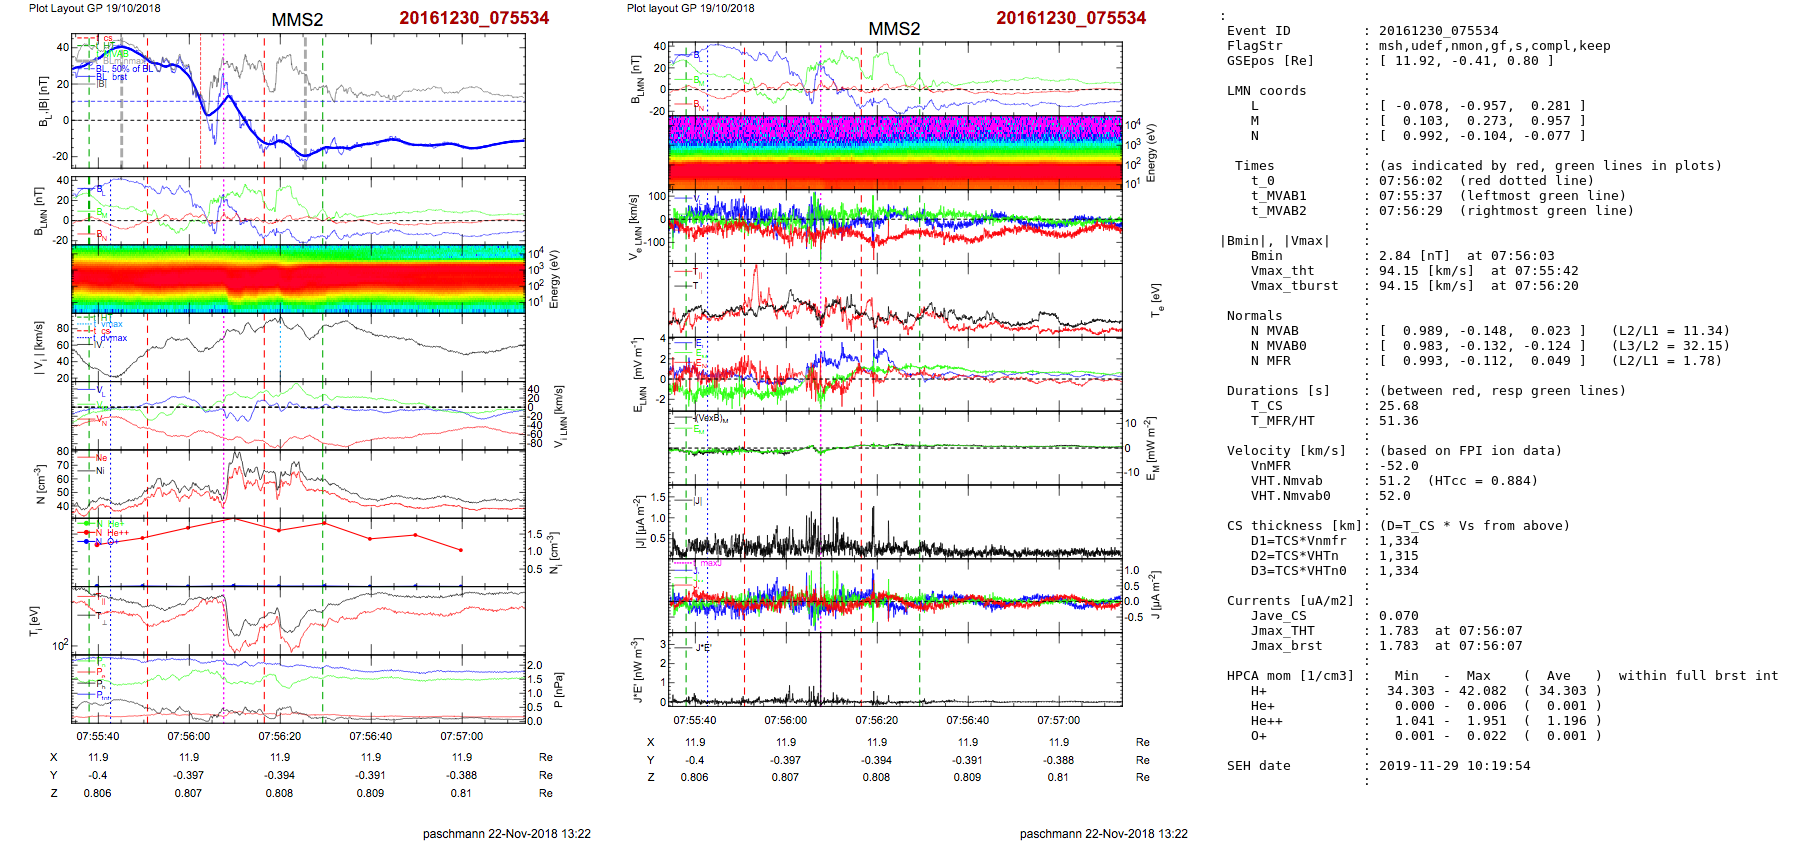Select the "Normals" heading in the text panel

point(1254,316)
